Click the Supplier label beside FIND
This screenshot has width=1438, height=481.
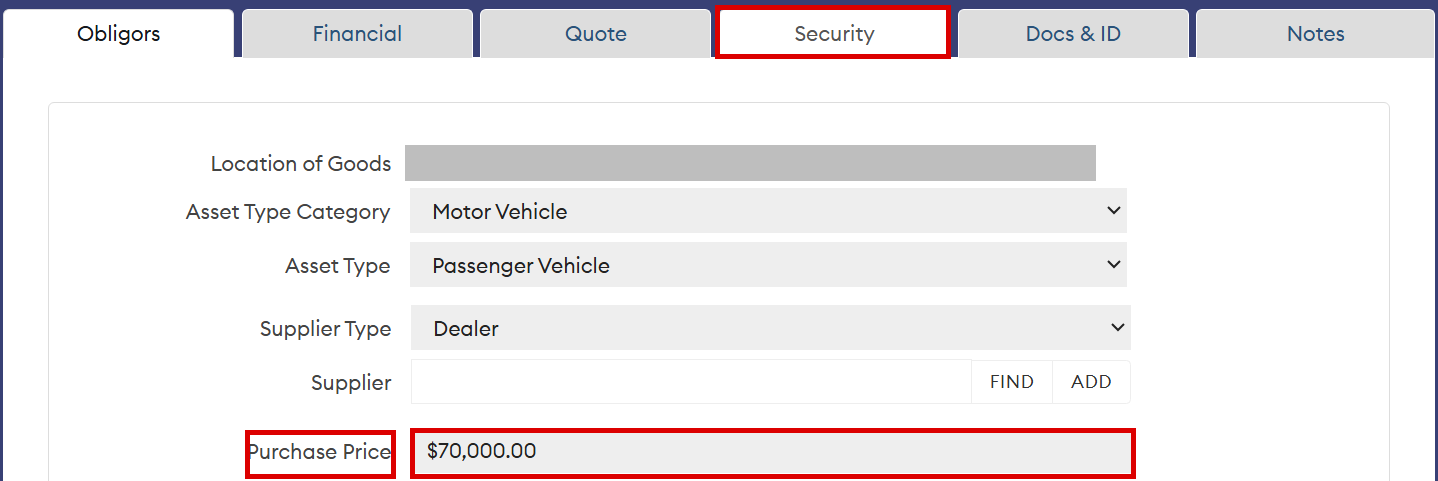tap(351, 383)
